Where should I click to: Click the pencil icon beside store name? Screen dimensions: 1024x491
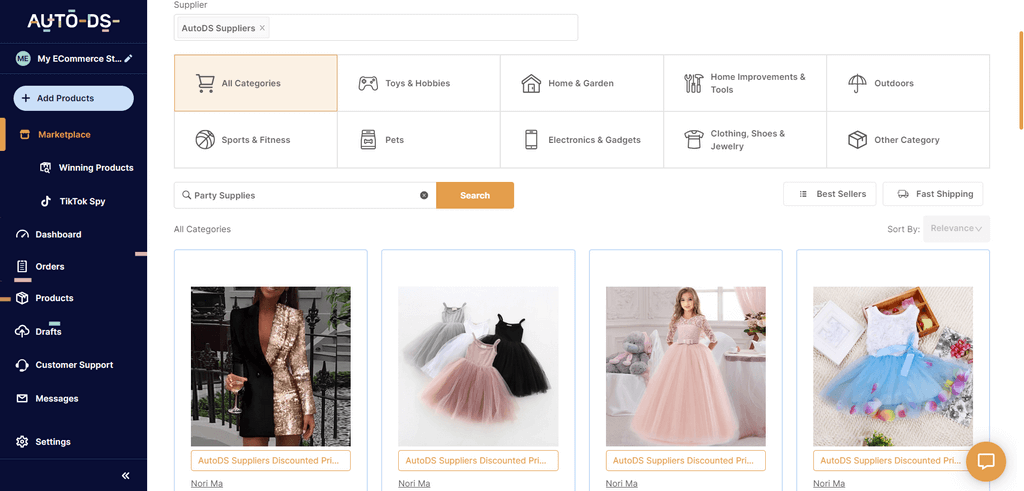pyautogui.click(x=128, y=59)
